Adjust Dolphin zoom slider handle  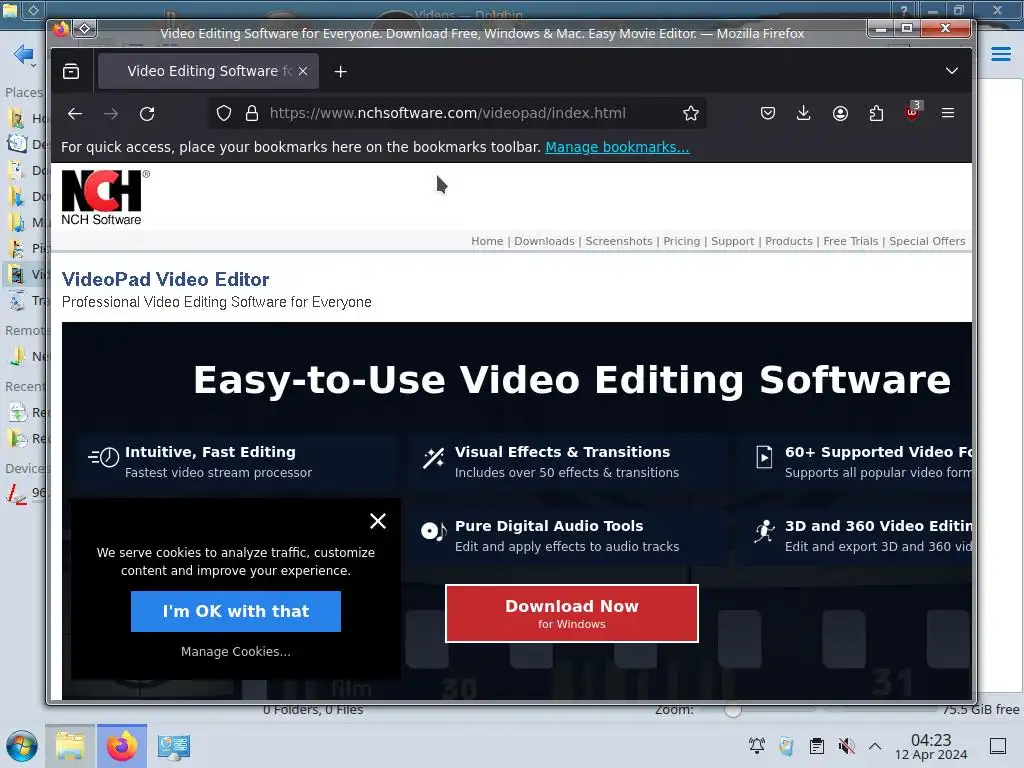[733, 710]
